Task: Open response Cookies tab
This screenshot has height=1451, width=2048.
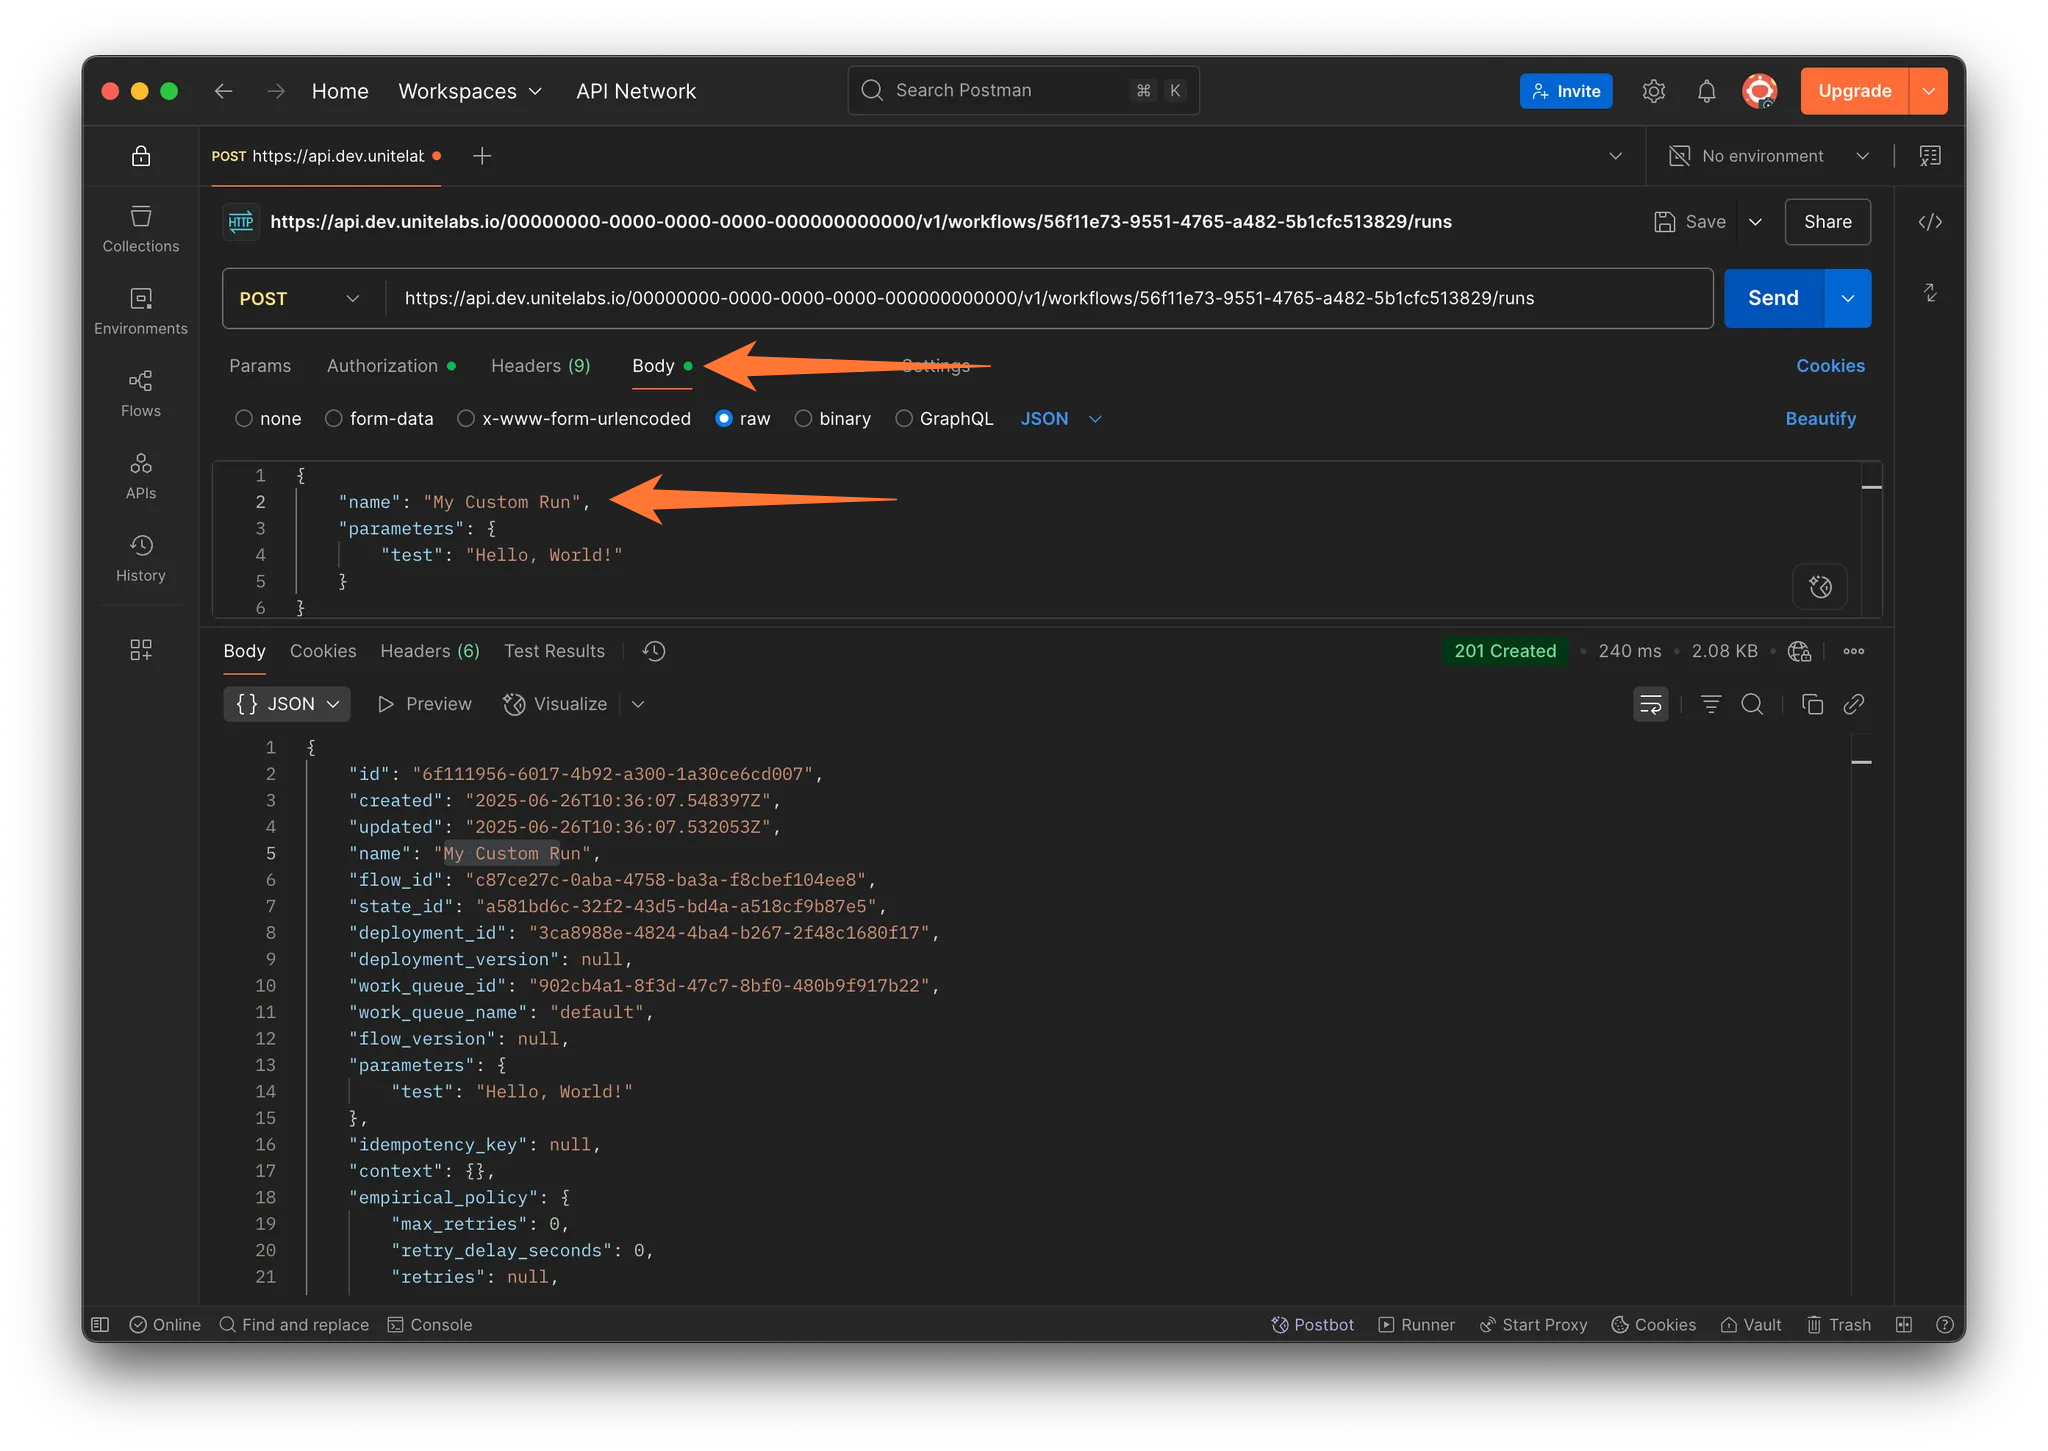Action: 323,651
